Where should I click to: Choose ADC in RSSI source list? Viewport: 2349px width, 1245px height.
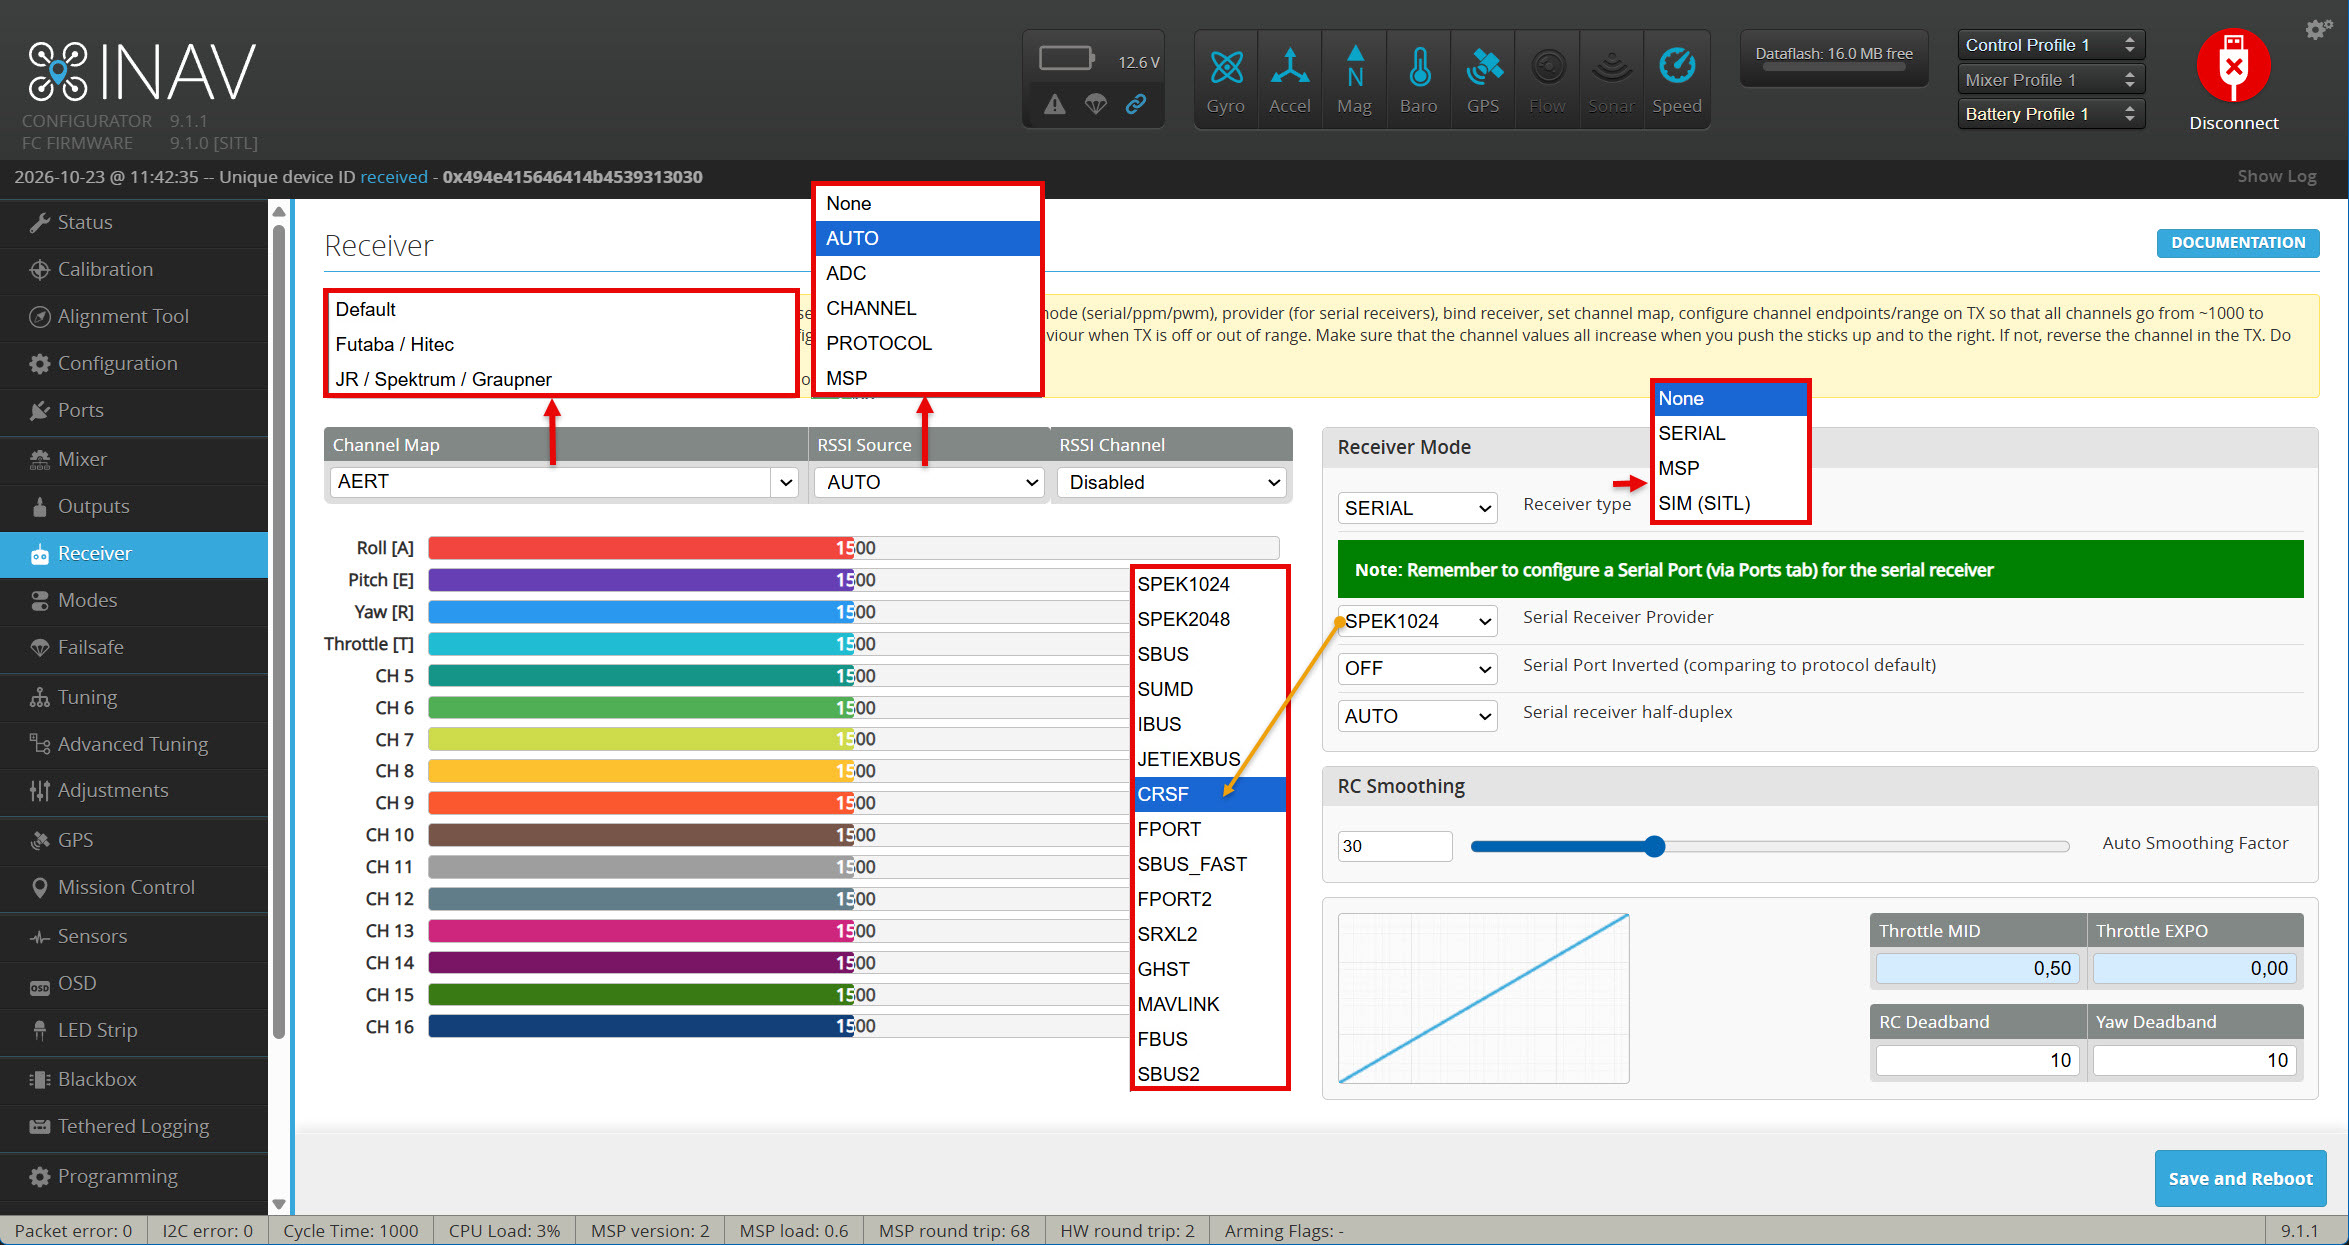(x=928, y=273)
